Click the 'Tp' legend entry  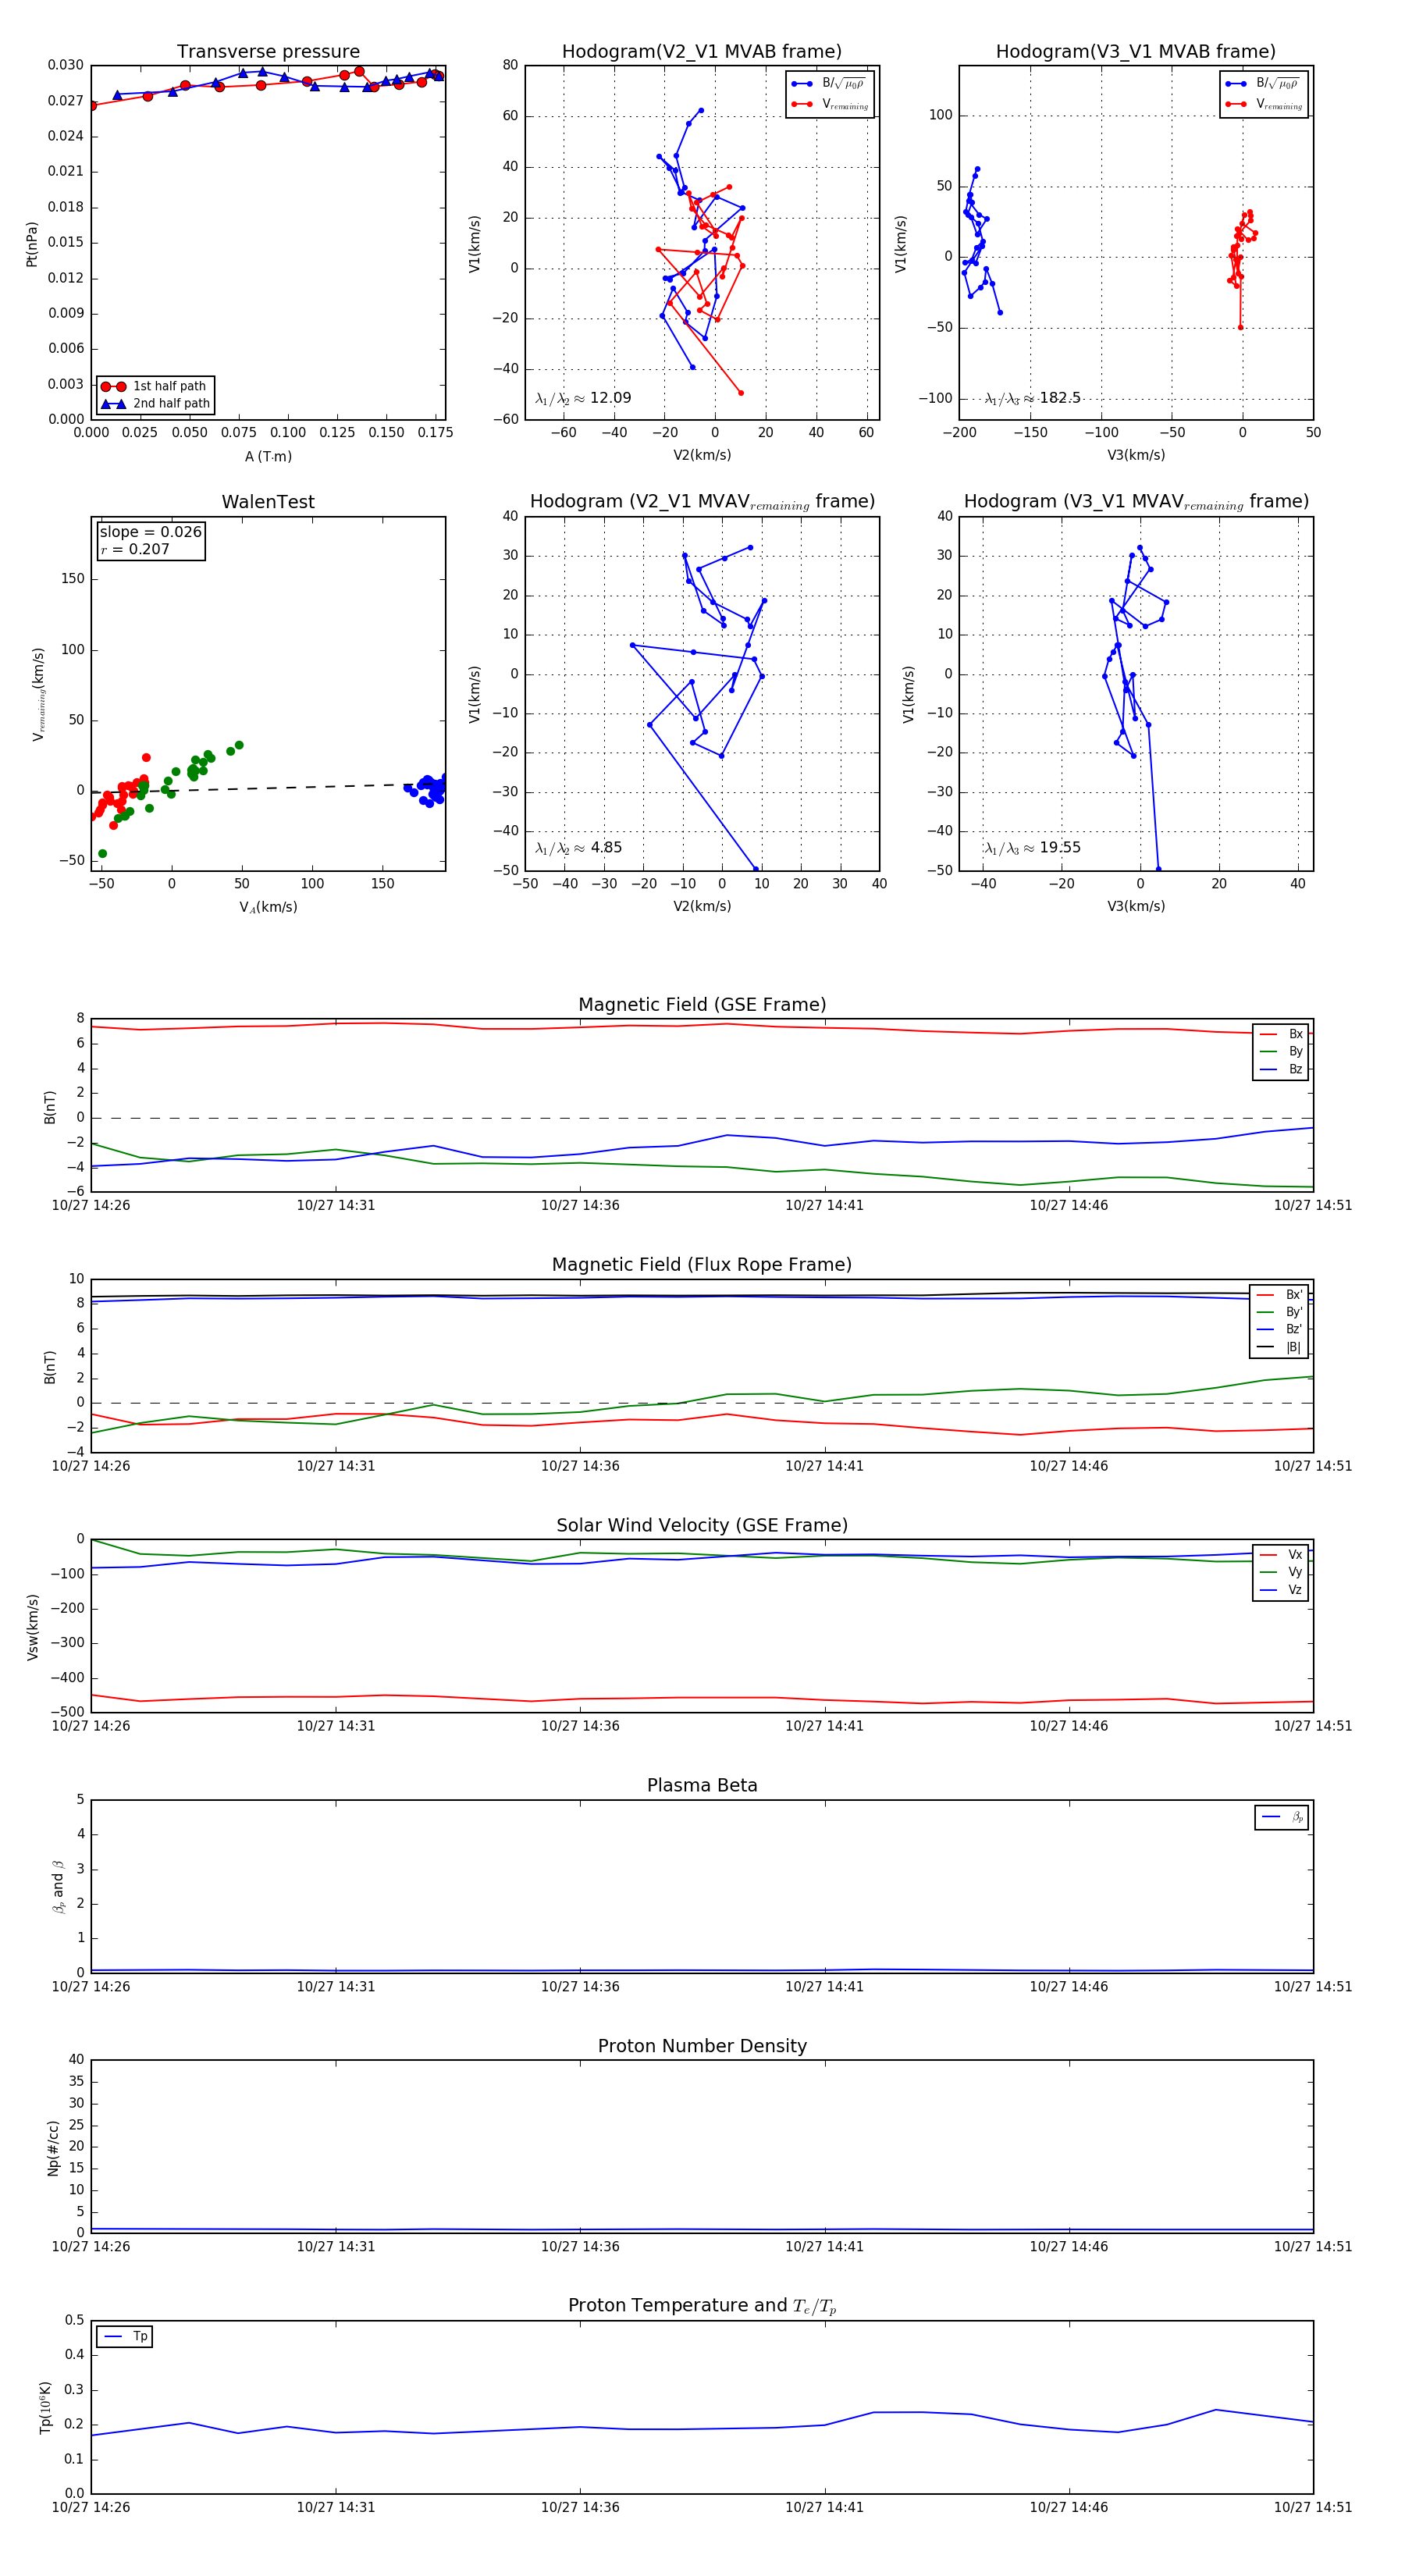(125, 2337)
